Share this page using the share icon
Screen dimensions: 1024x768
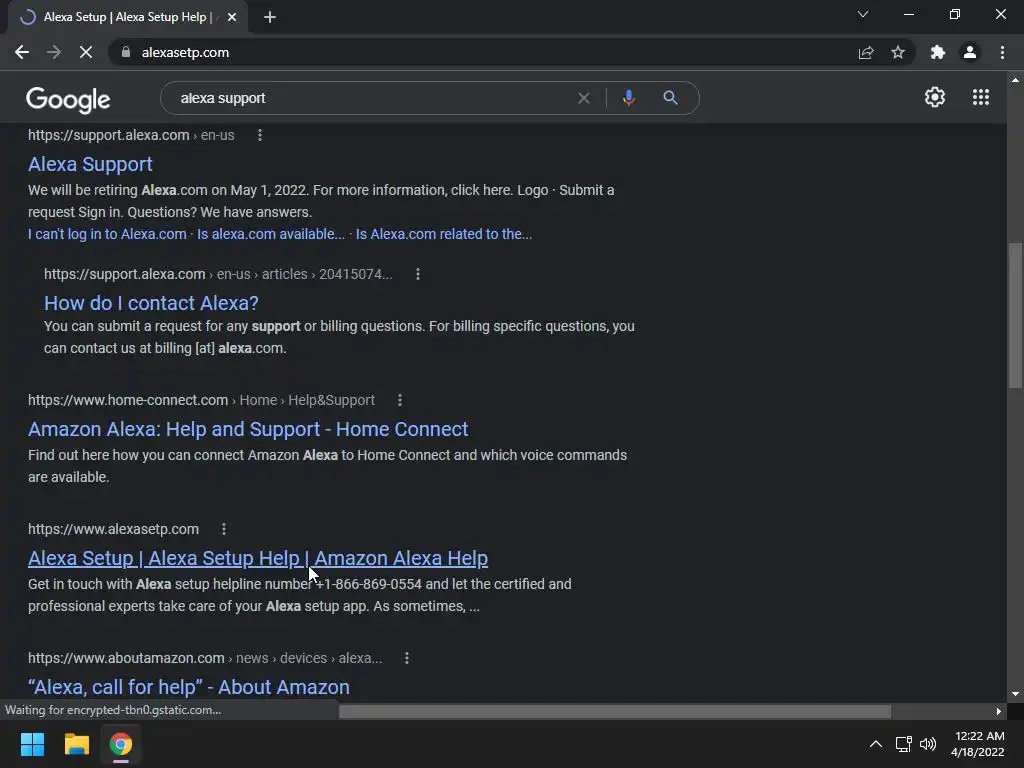pos(866,52)
